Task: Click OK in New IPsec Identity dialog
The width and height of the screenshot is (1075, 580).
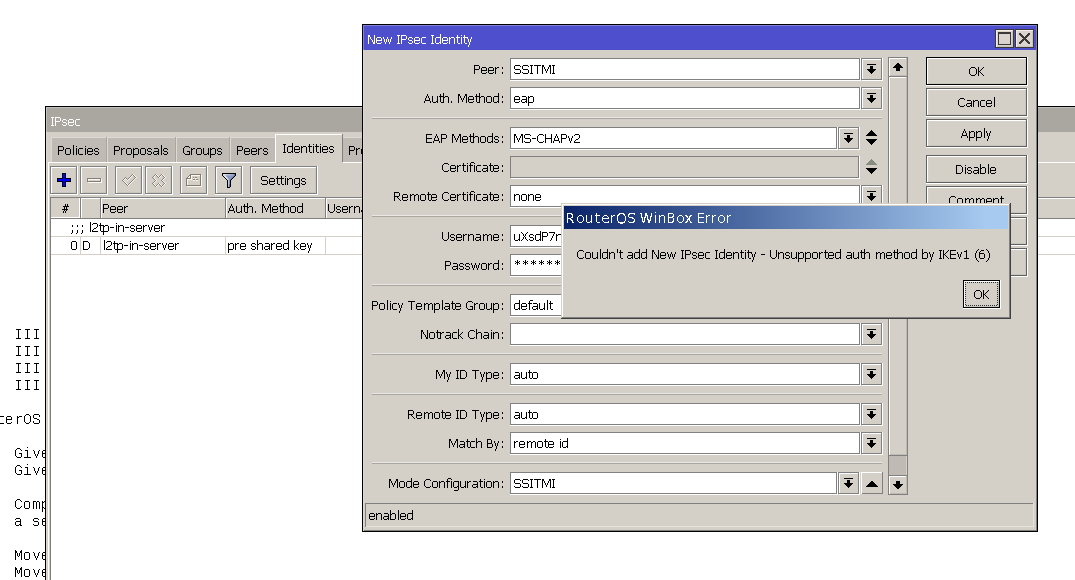Action: [976, 71]
